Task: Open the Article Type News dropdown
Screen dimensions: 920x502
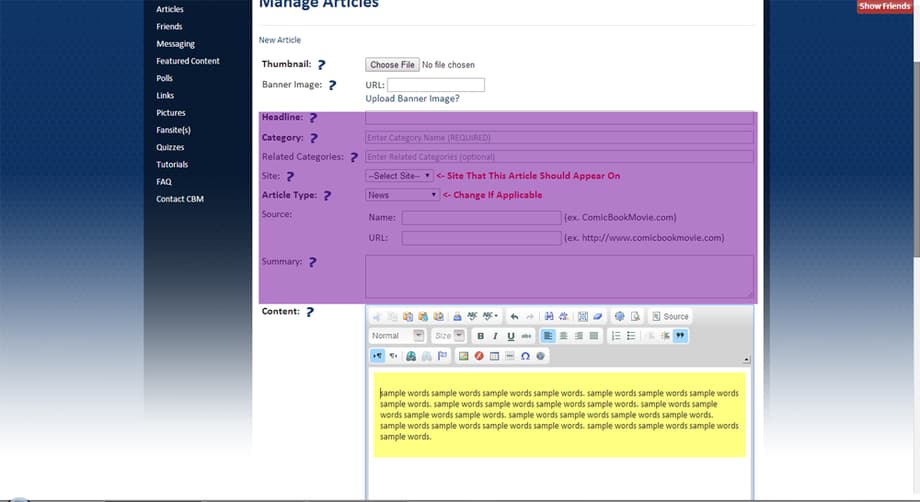Action: pos(402,195)
